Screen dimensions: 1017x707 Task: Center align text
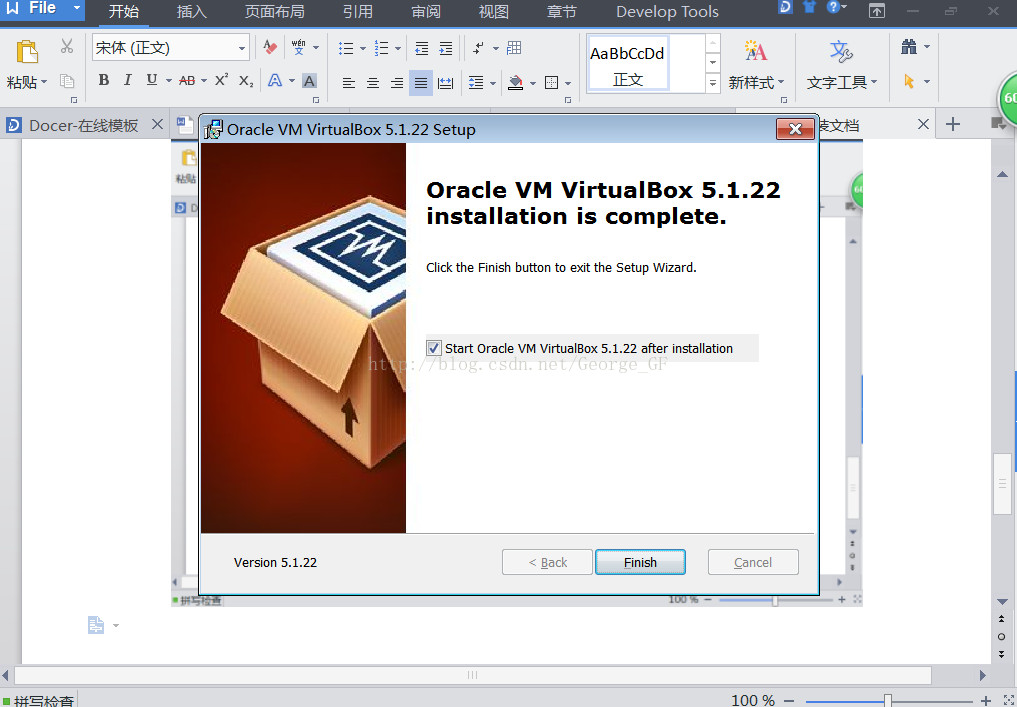372,83
